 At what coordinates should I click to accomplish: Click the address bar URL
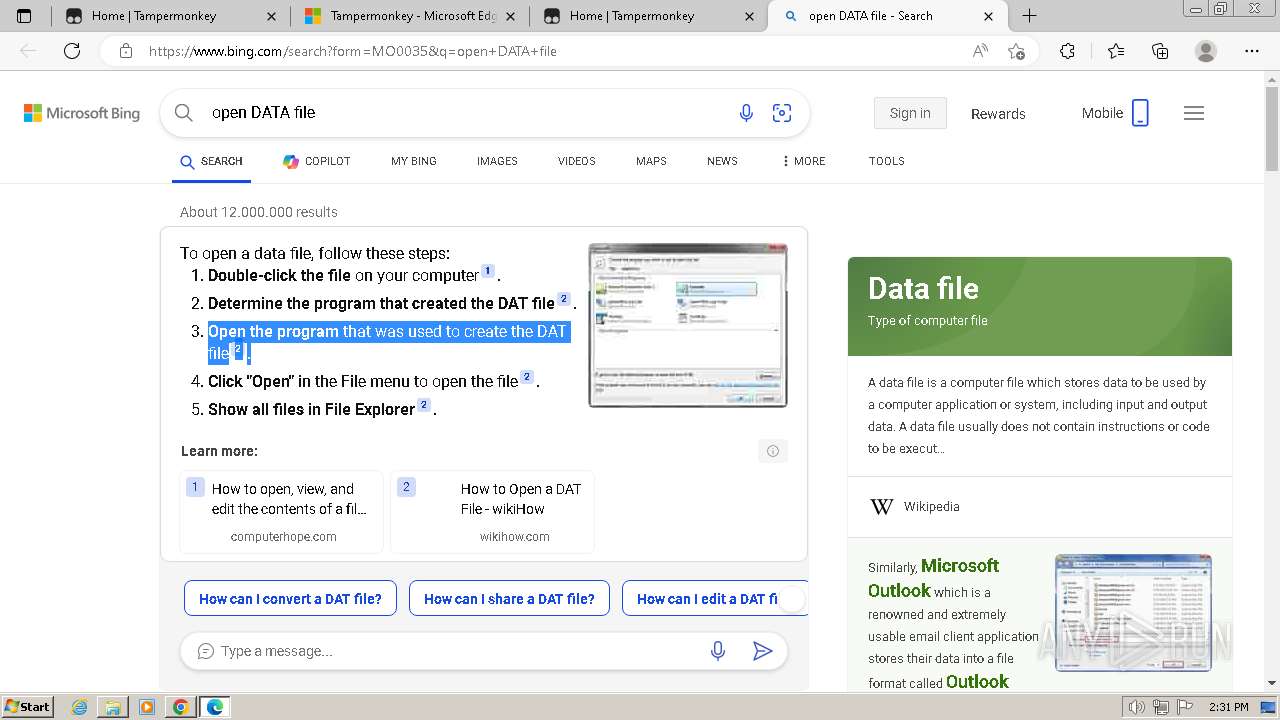(353, 51)
